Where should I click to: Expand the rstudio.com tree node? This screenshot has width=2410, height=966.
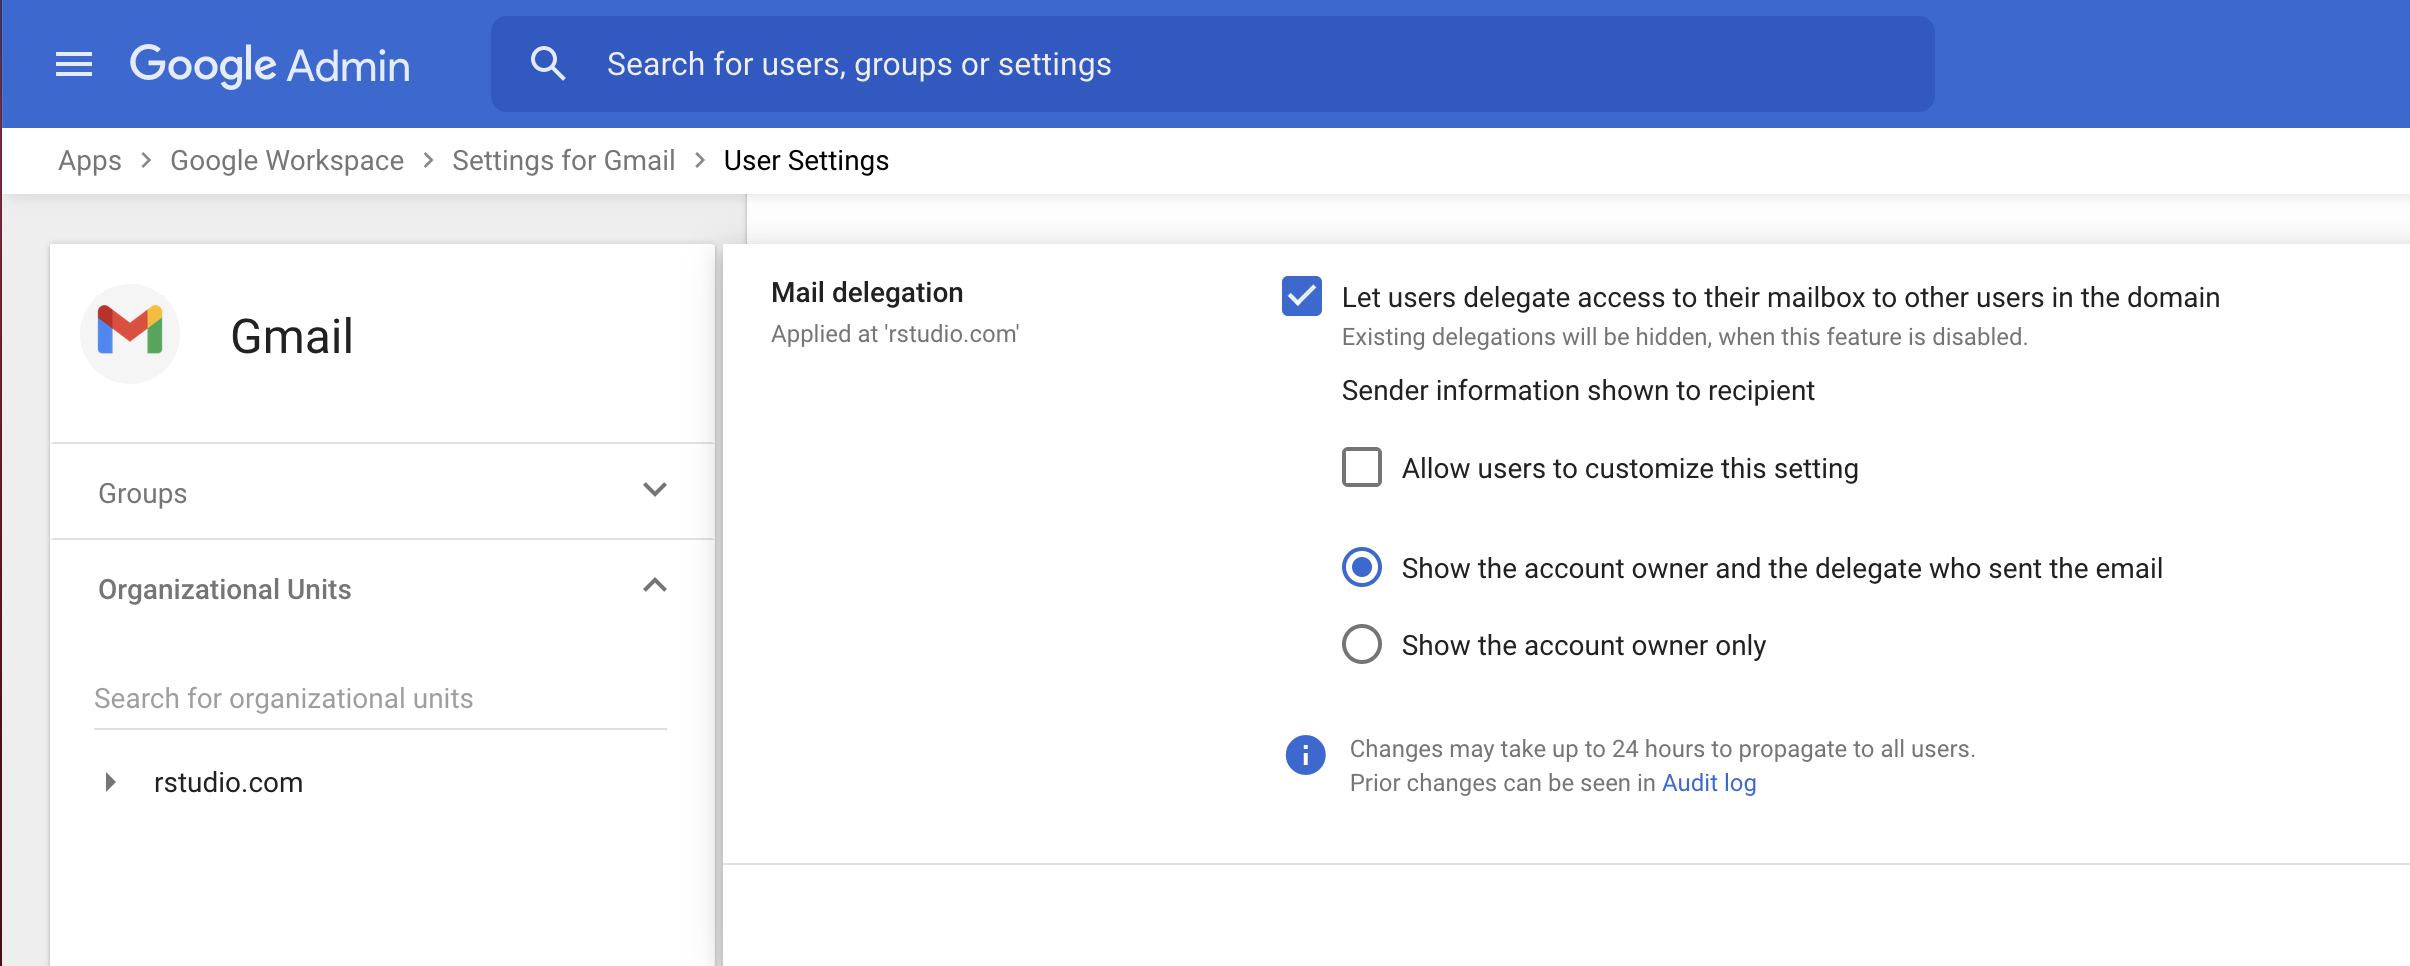tap(110, 782)
